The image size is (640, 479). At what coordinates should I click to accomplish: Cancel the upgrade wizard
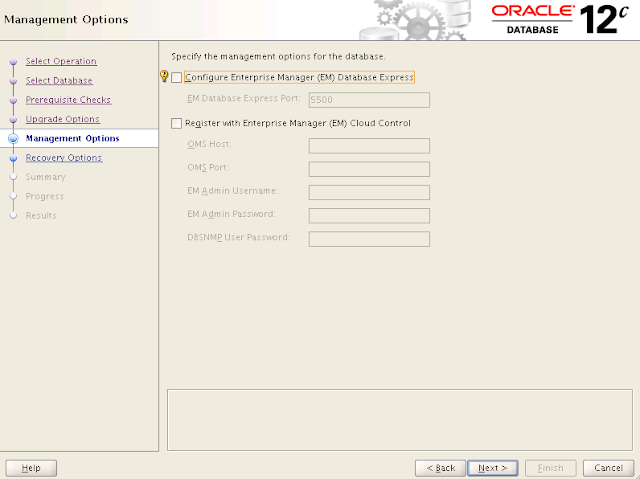[609, 468]
